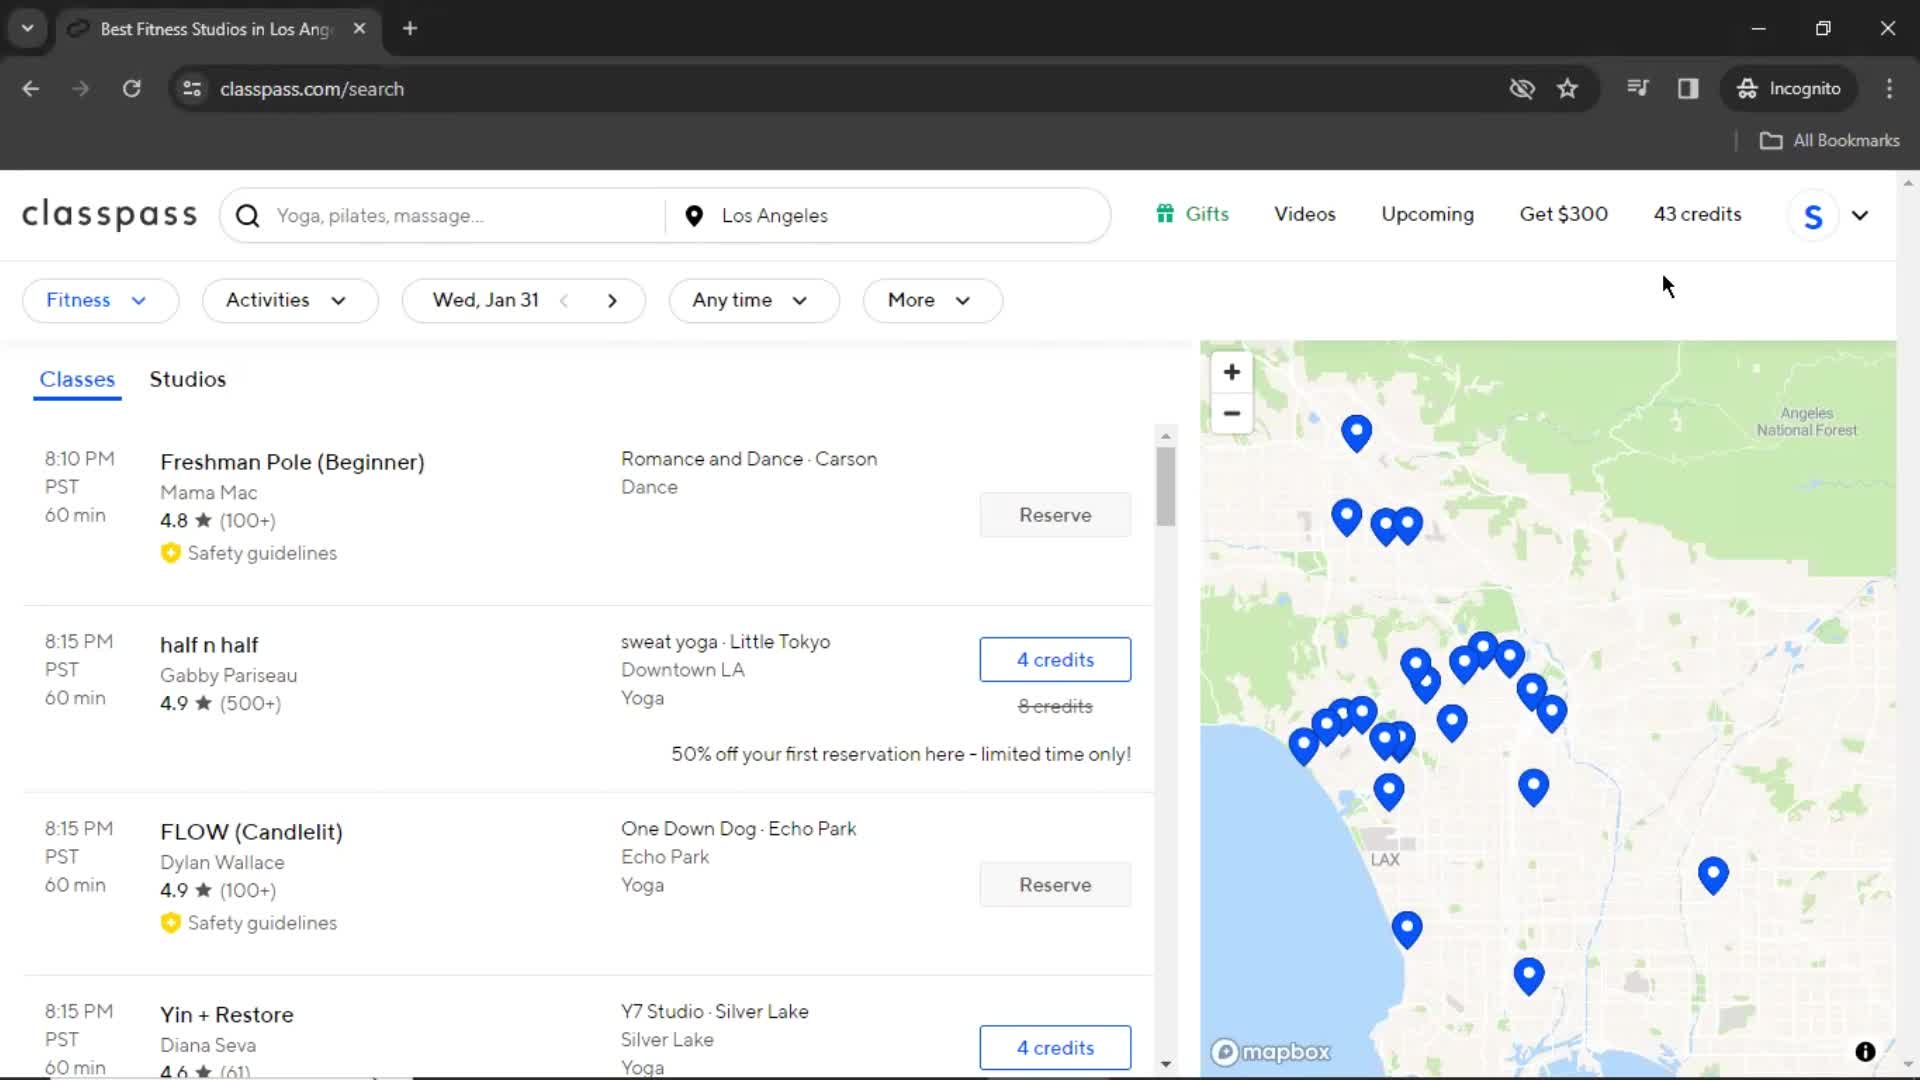Image resolution: width=1920 pixels, height=1080 pixels.
Task: View the 43 credits balance
Action: tap(1697, 214)
